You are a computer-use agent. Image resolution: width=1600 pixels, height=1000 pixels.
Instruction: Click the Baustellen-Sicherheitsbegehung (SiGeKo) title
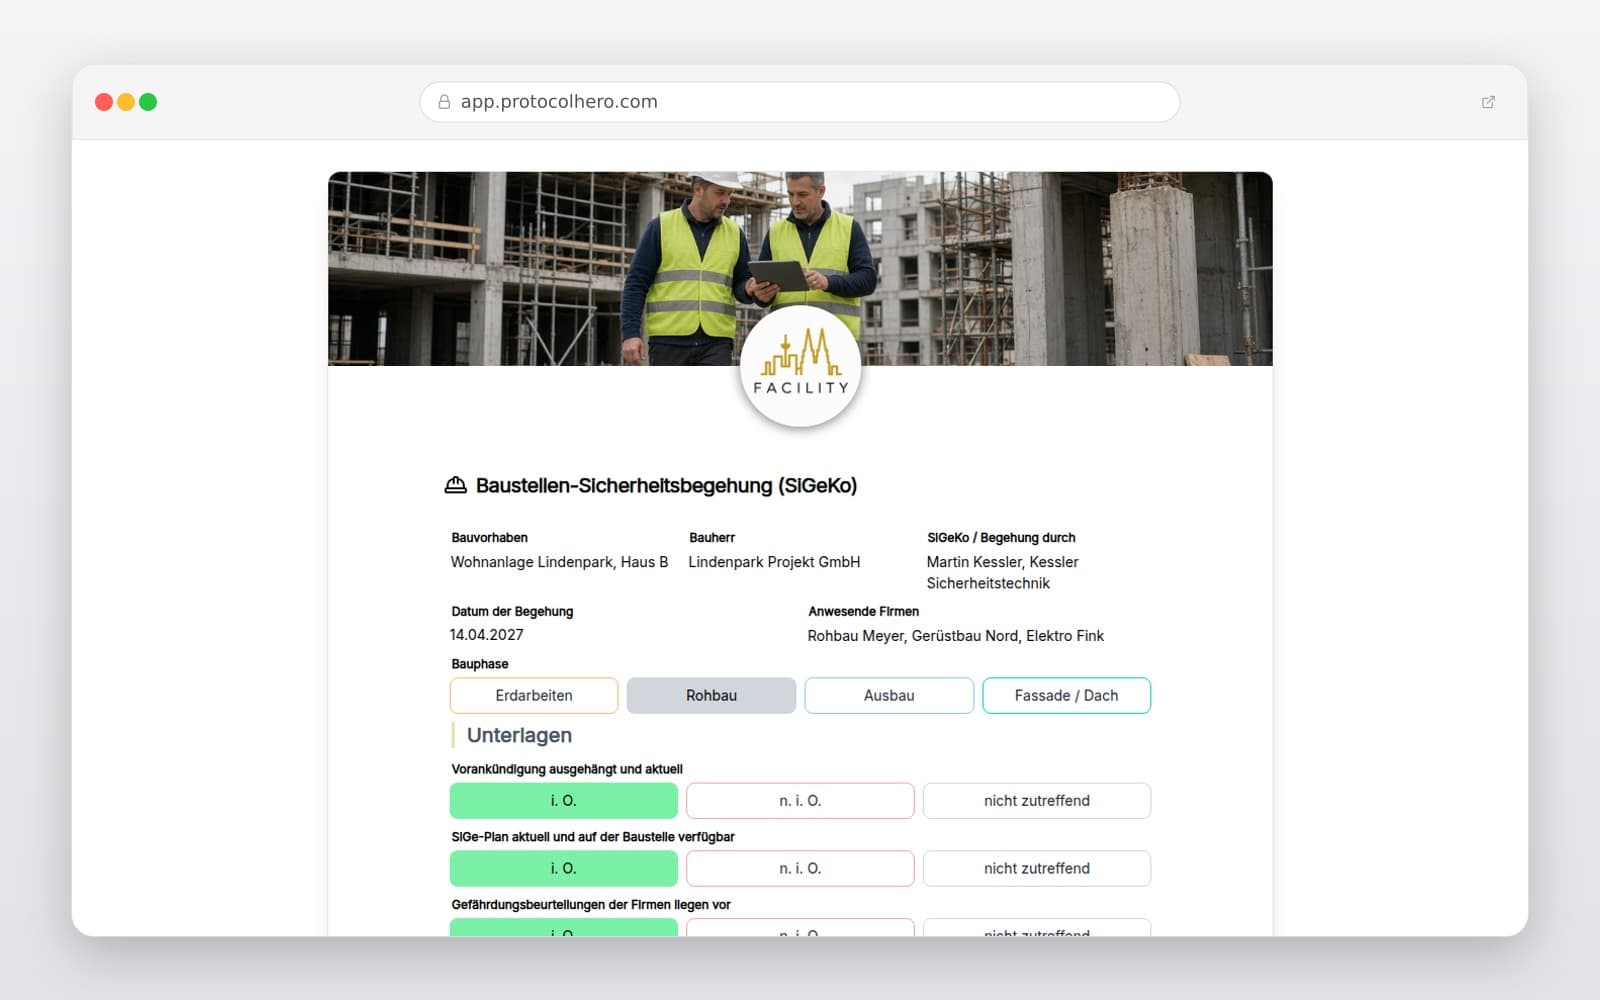point(666,485)
